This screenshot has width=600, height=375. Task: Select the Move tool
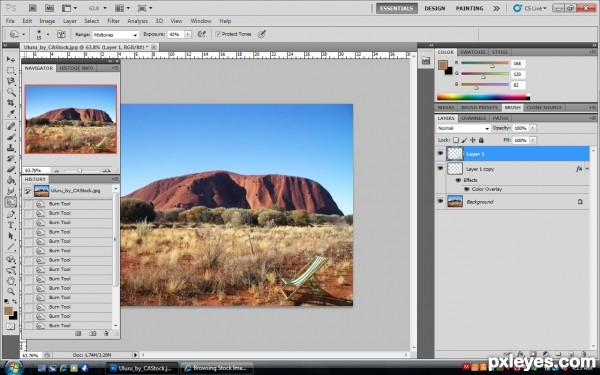[x=11, y=59]
